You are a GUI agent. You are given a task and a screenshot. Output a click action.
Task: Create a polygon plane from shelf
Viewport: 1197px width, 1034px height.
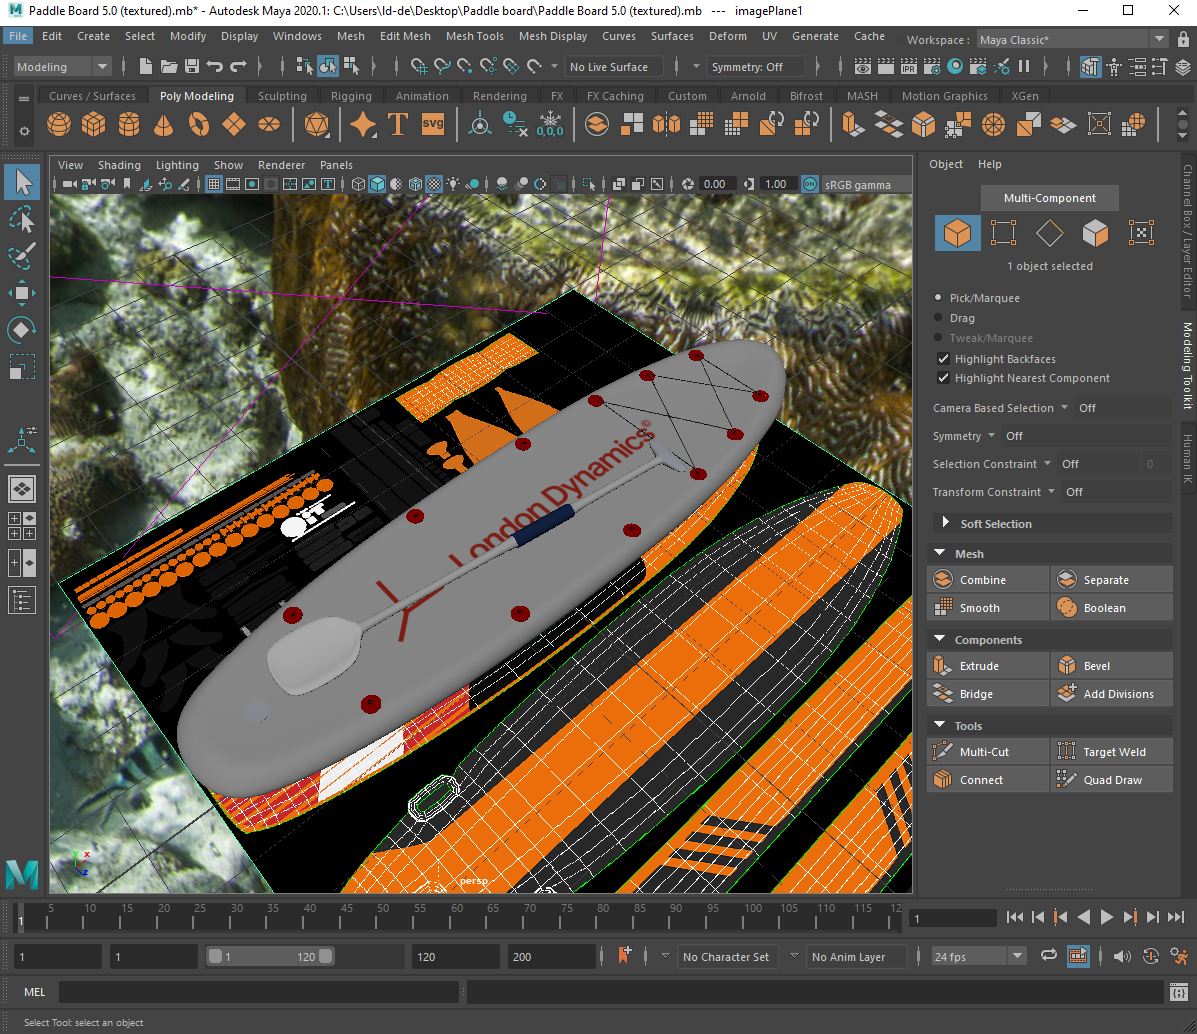(x=234, y=124)
